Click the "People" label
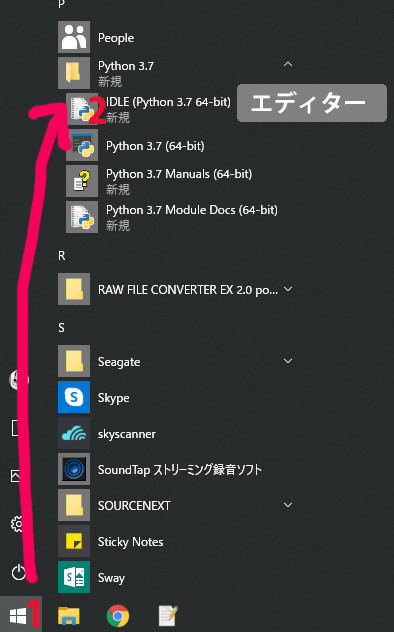Screen dimensions: 394x632 point(116,38)
